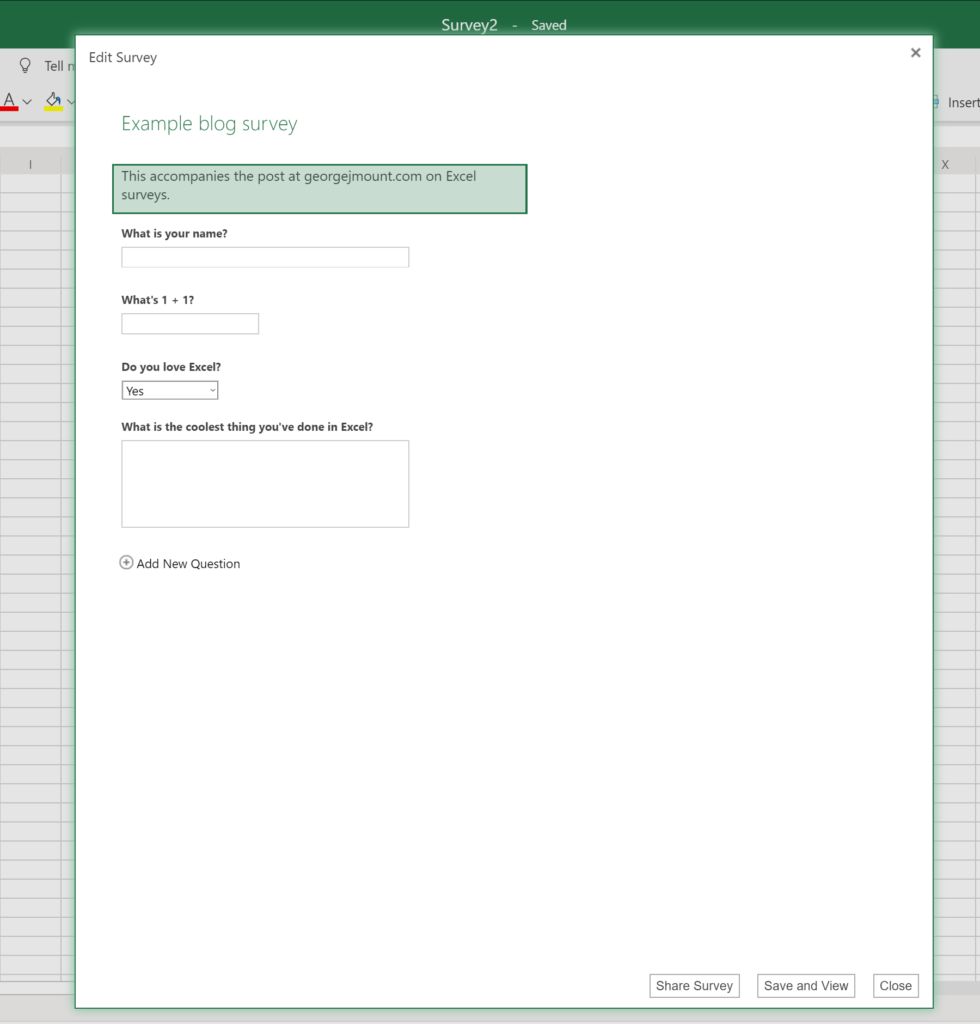Apply the yellow fill color bucket icon
Viewport: 980px width, 1024px height.
coord(53,101)
